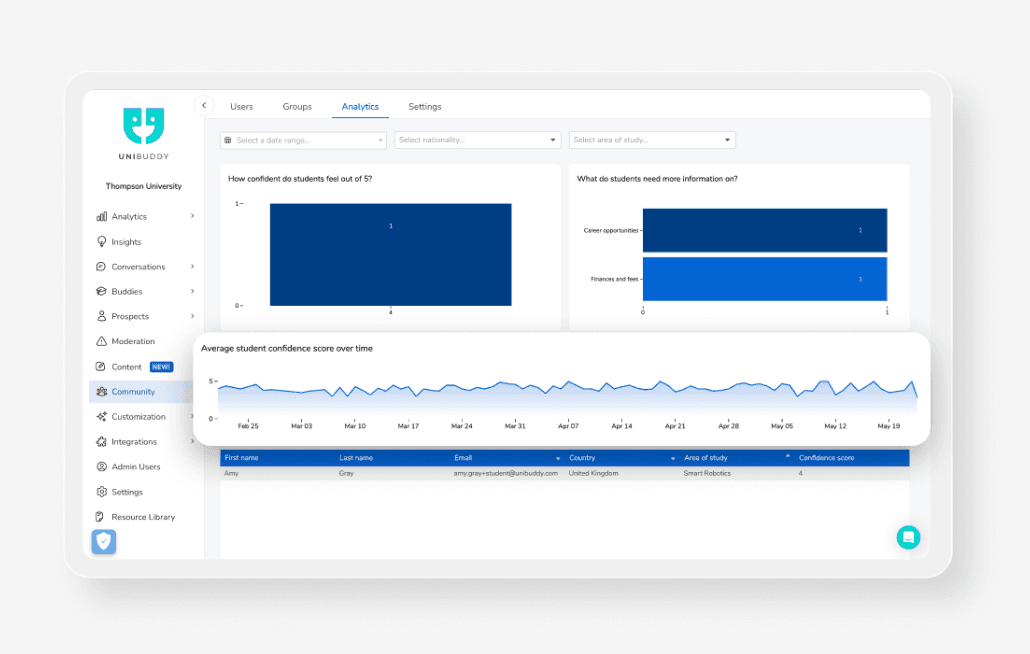This screenshot has height=654, width=1030.
Task: Click the Unibuddy logo
Action: pos(144,133)
